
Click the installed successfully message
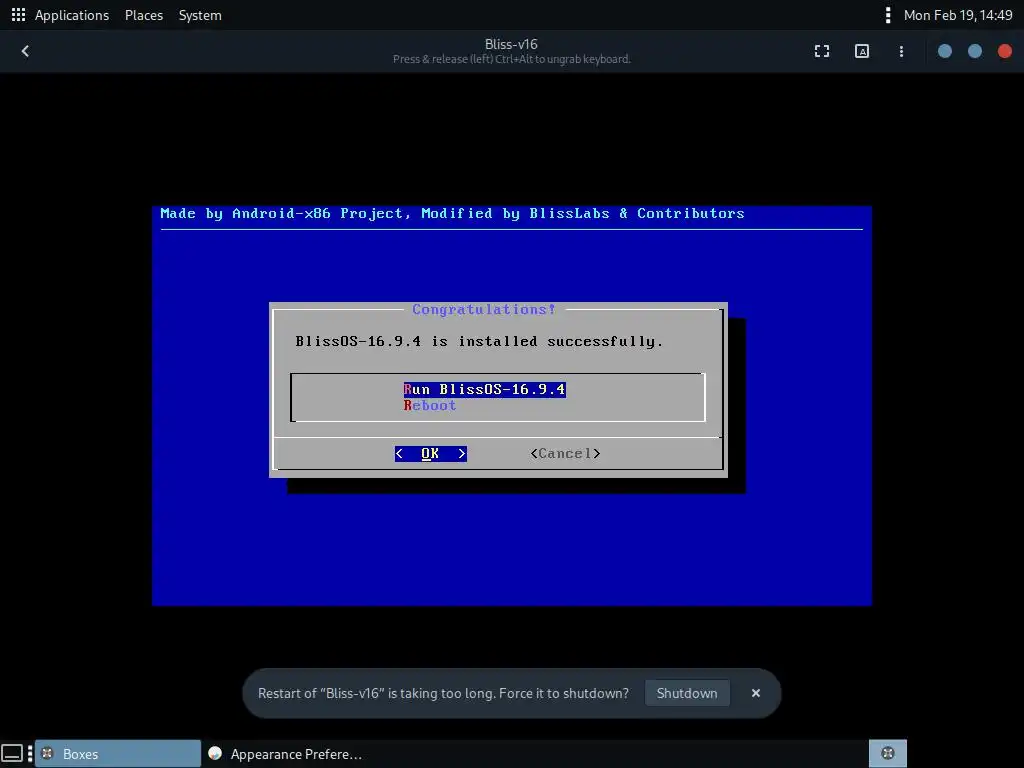[479, 342]
